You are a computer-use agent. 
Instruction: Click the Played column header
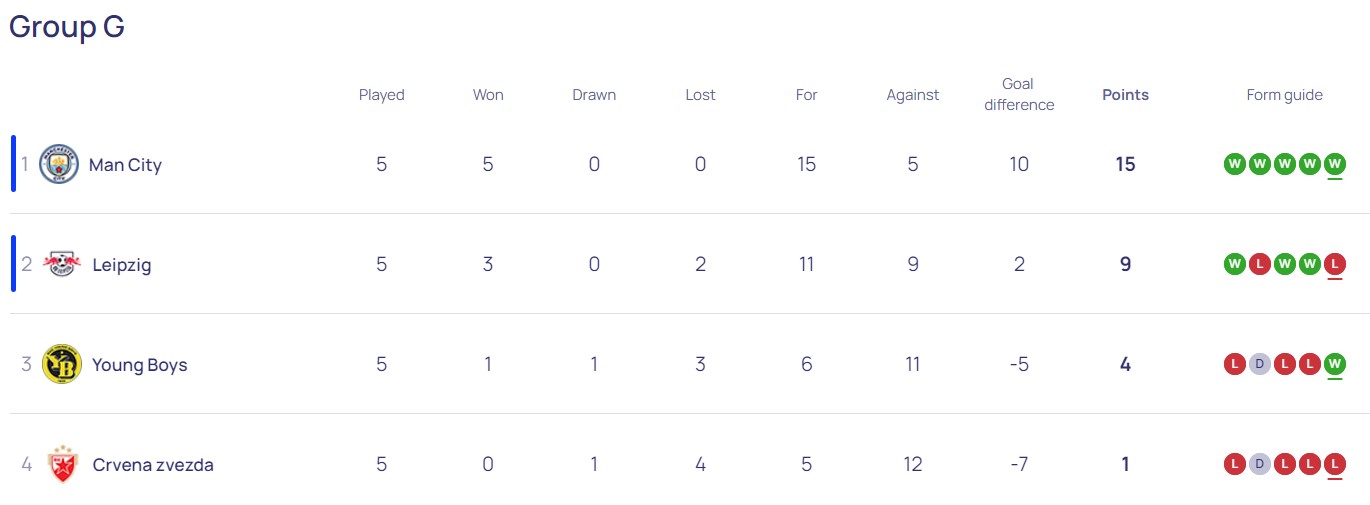(381, 95)
